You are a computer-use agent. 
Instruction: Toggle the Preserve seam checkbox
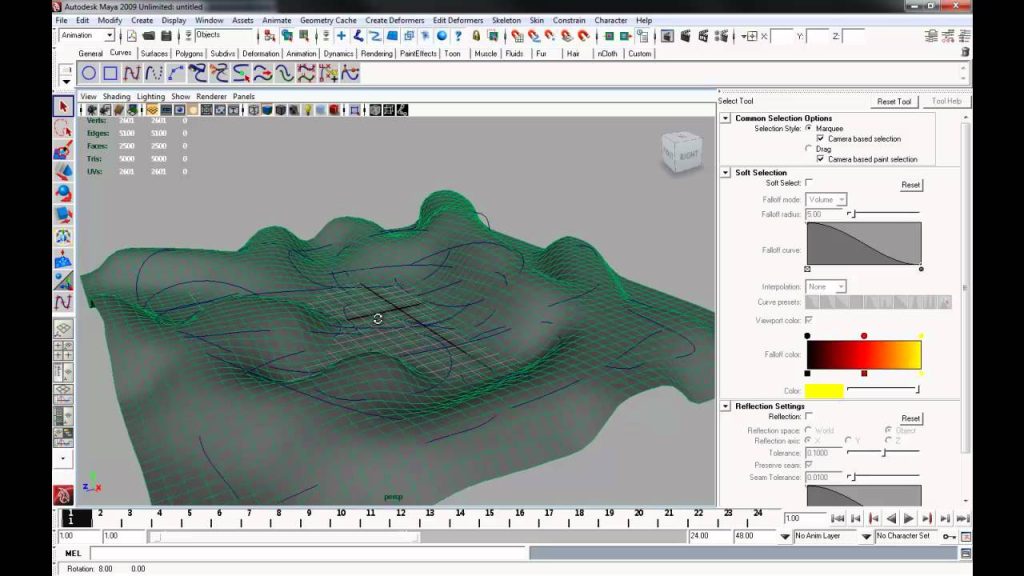(x=808, y=464)
